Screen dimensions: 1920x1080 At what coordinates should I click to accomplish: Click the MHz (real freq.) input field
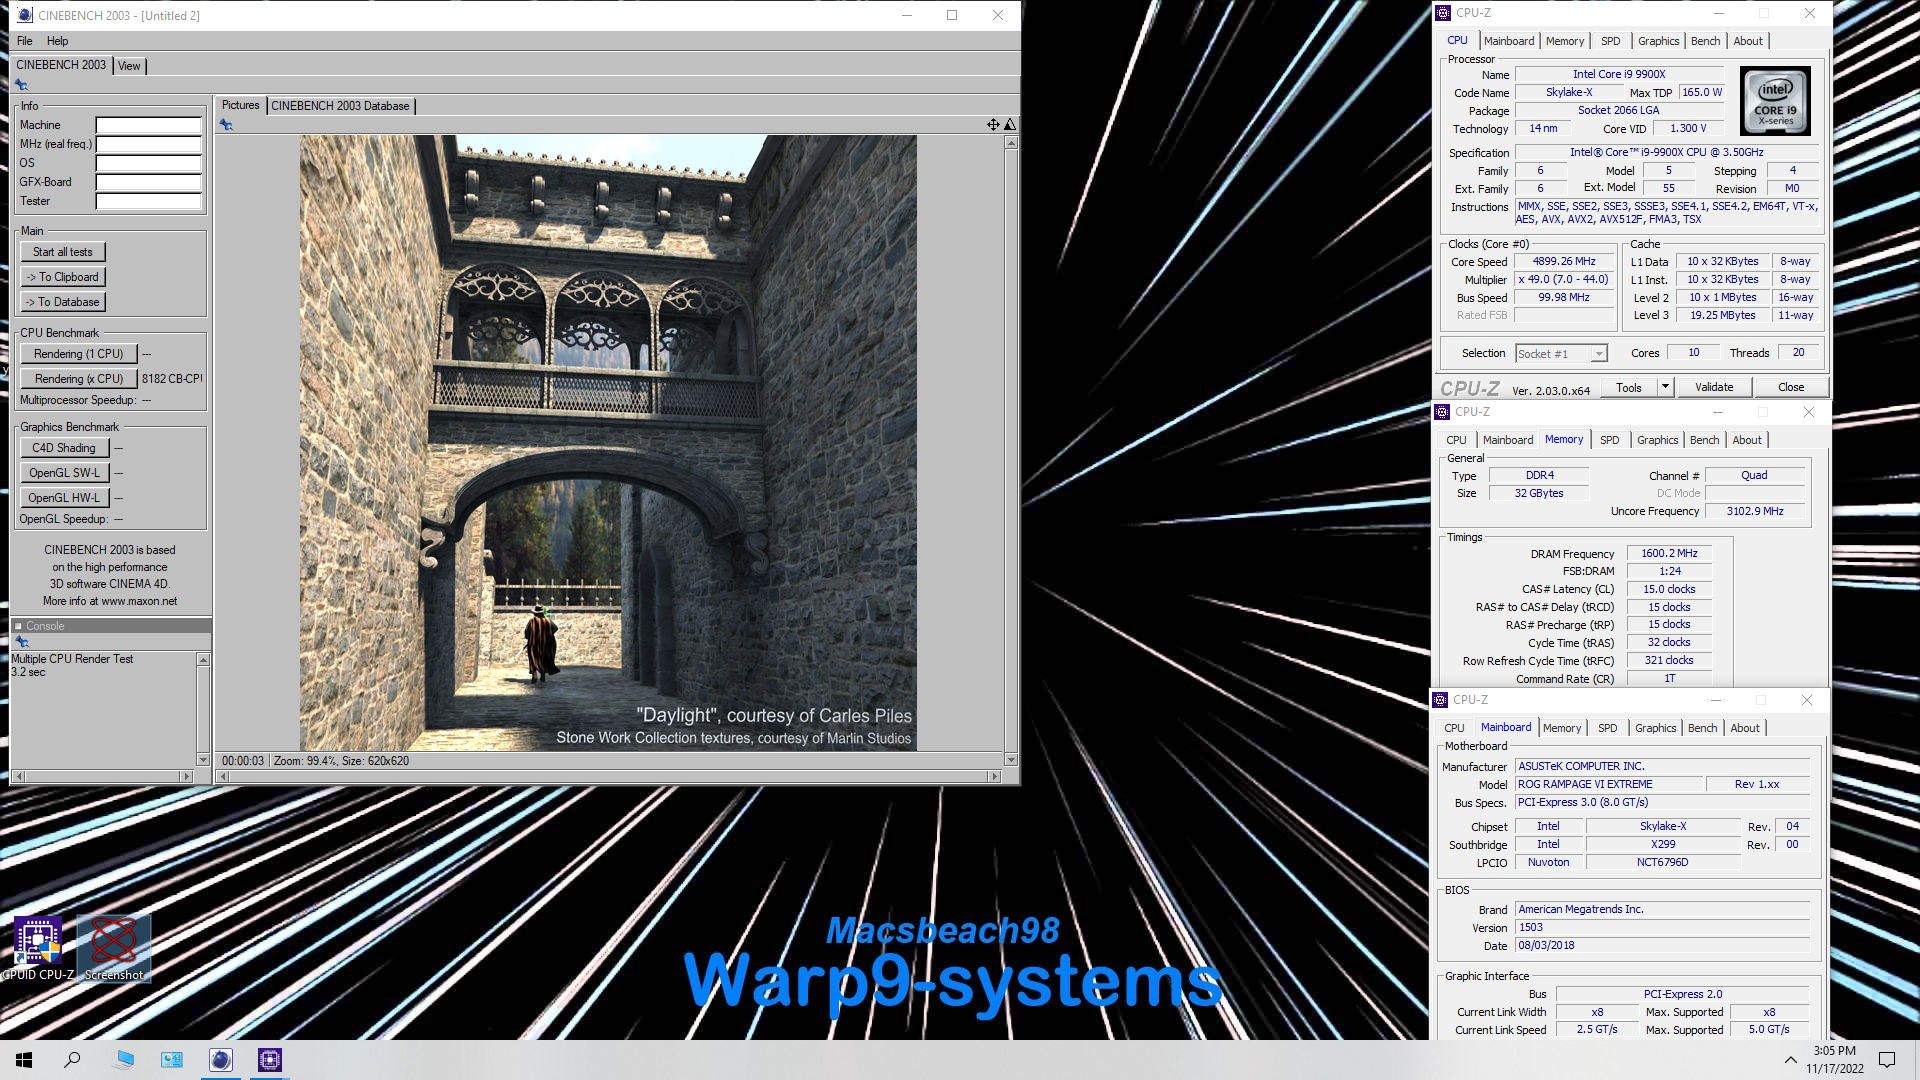coord(149,145)
